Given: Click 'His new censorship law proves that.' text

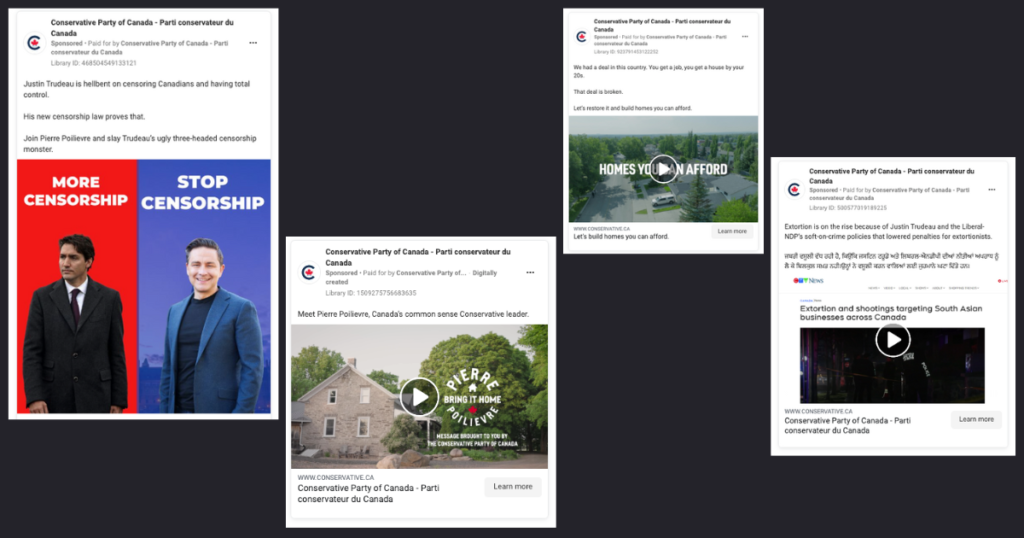Looking at the screenshot, I should [x=84, y=116].
